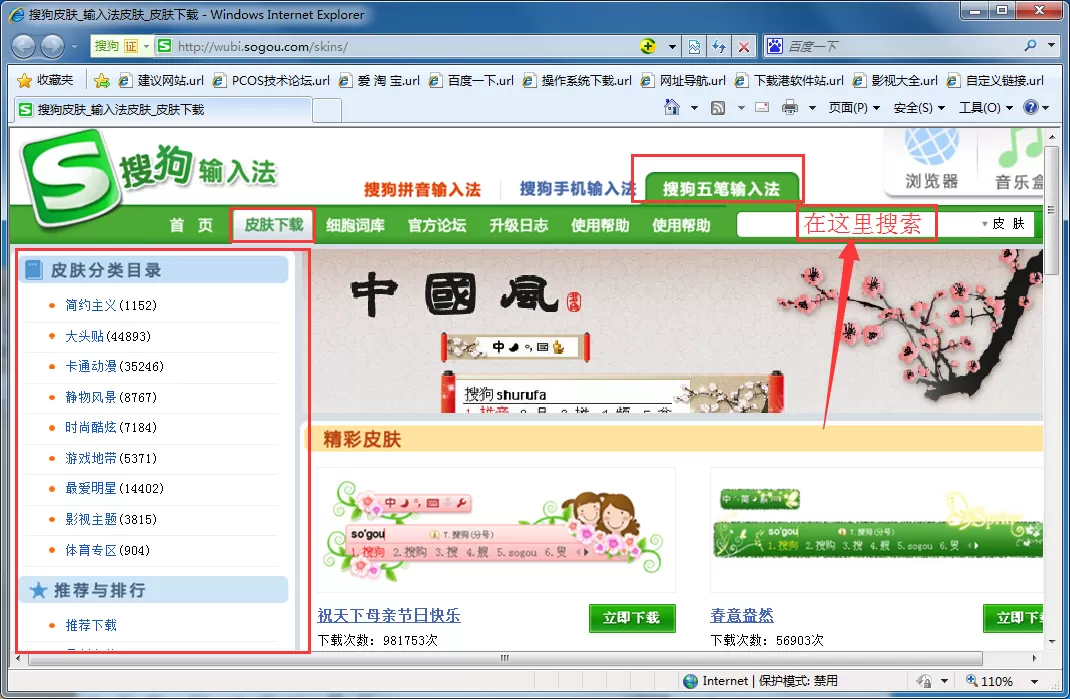Open 升级日志 in the nav bar
1070x699 pixels.
pos(519,225)
